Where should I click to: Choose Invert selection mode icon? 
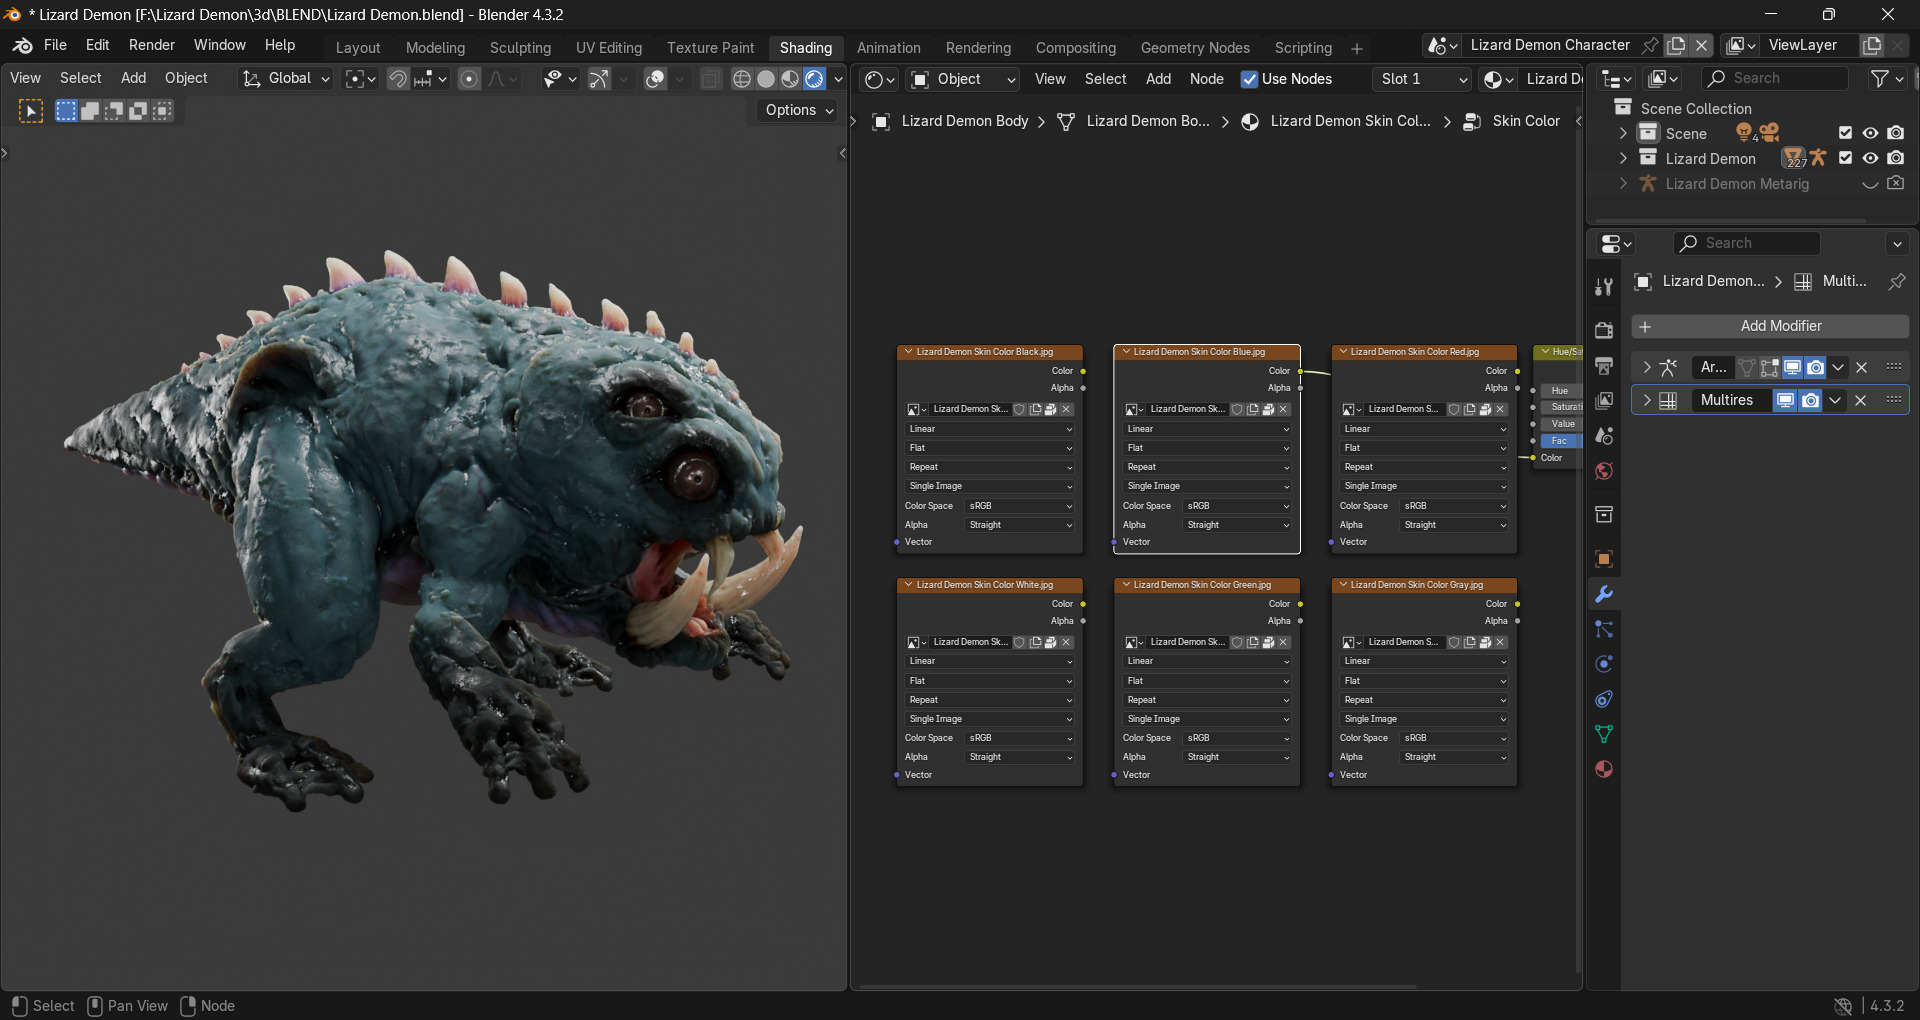coord(138,111)
